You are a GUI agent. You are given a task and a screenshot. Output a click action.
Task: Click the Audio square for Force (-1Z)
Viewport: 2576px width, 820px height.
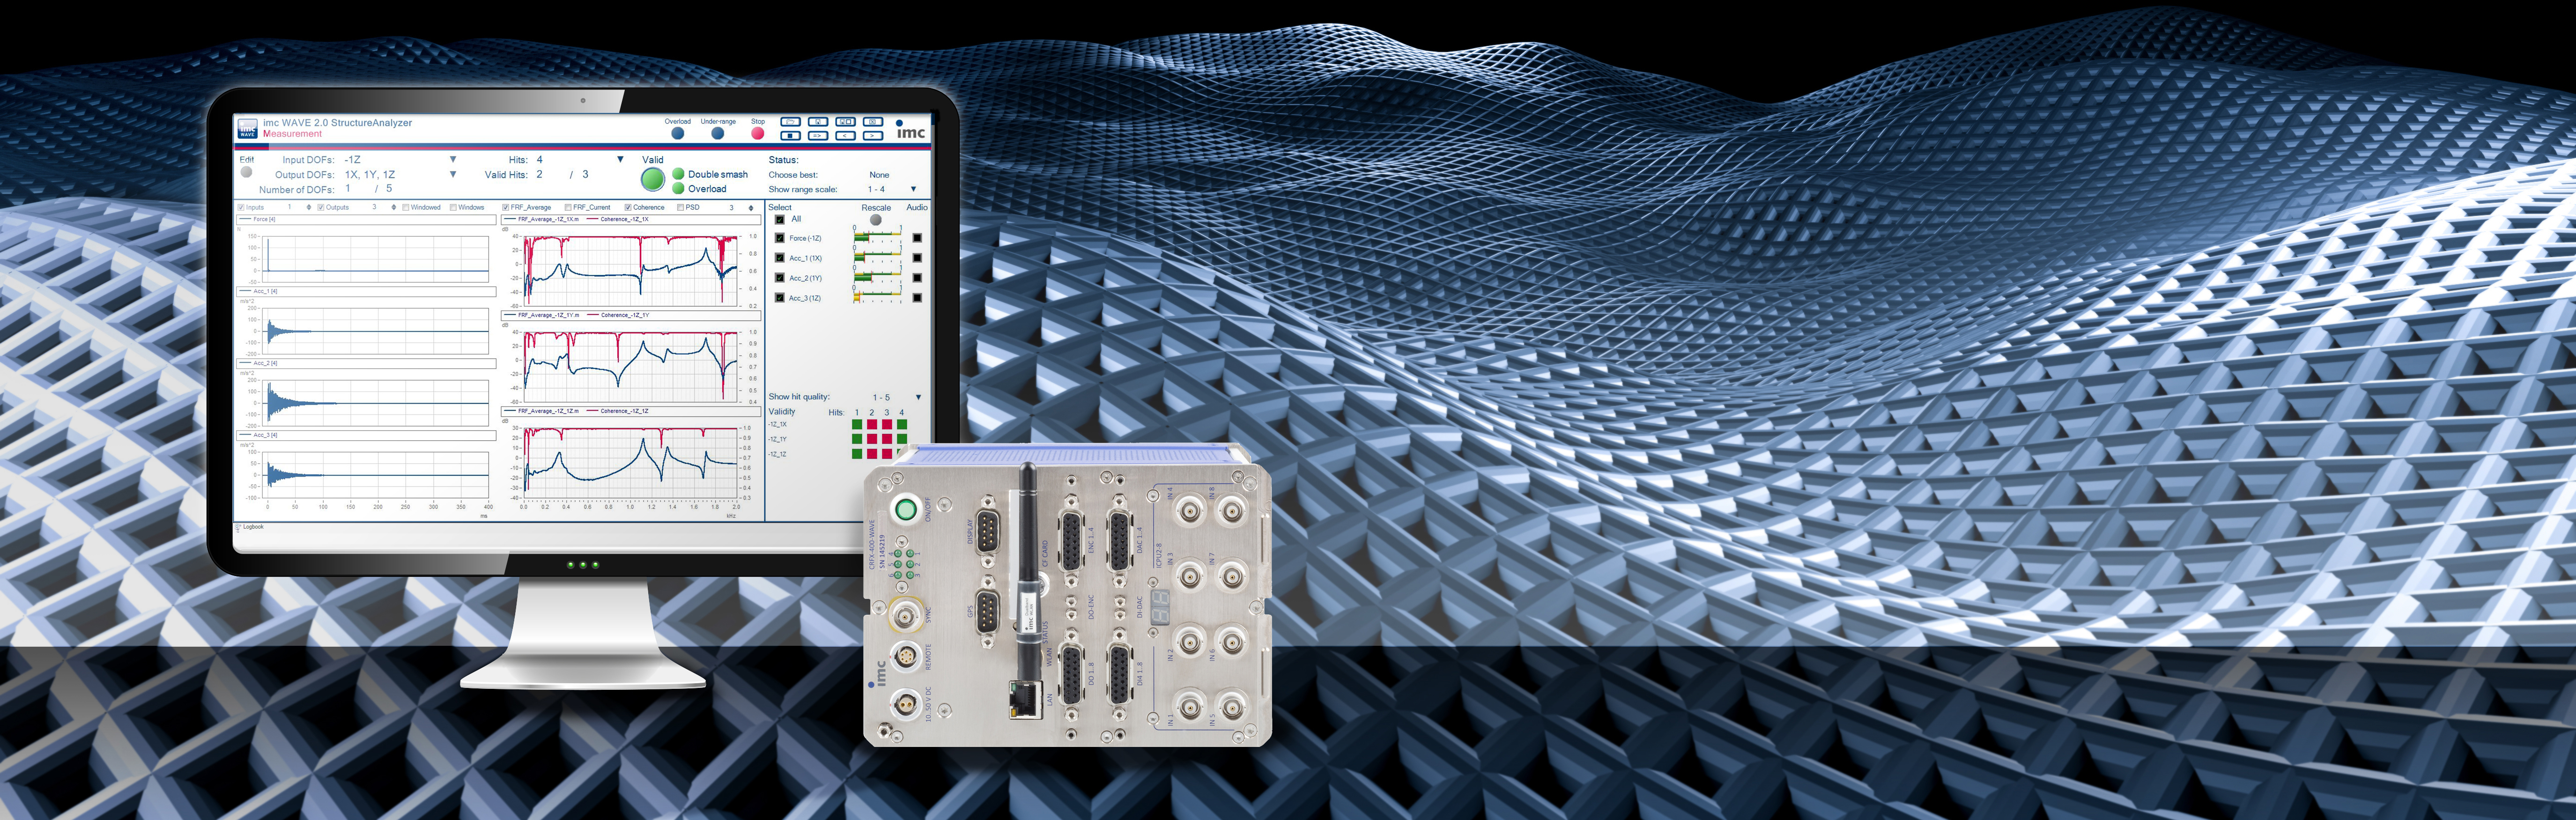(x=917, y=238)
